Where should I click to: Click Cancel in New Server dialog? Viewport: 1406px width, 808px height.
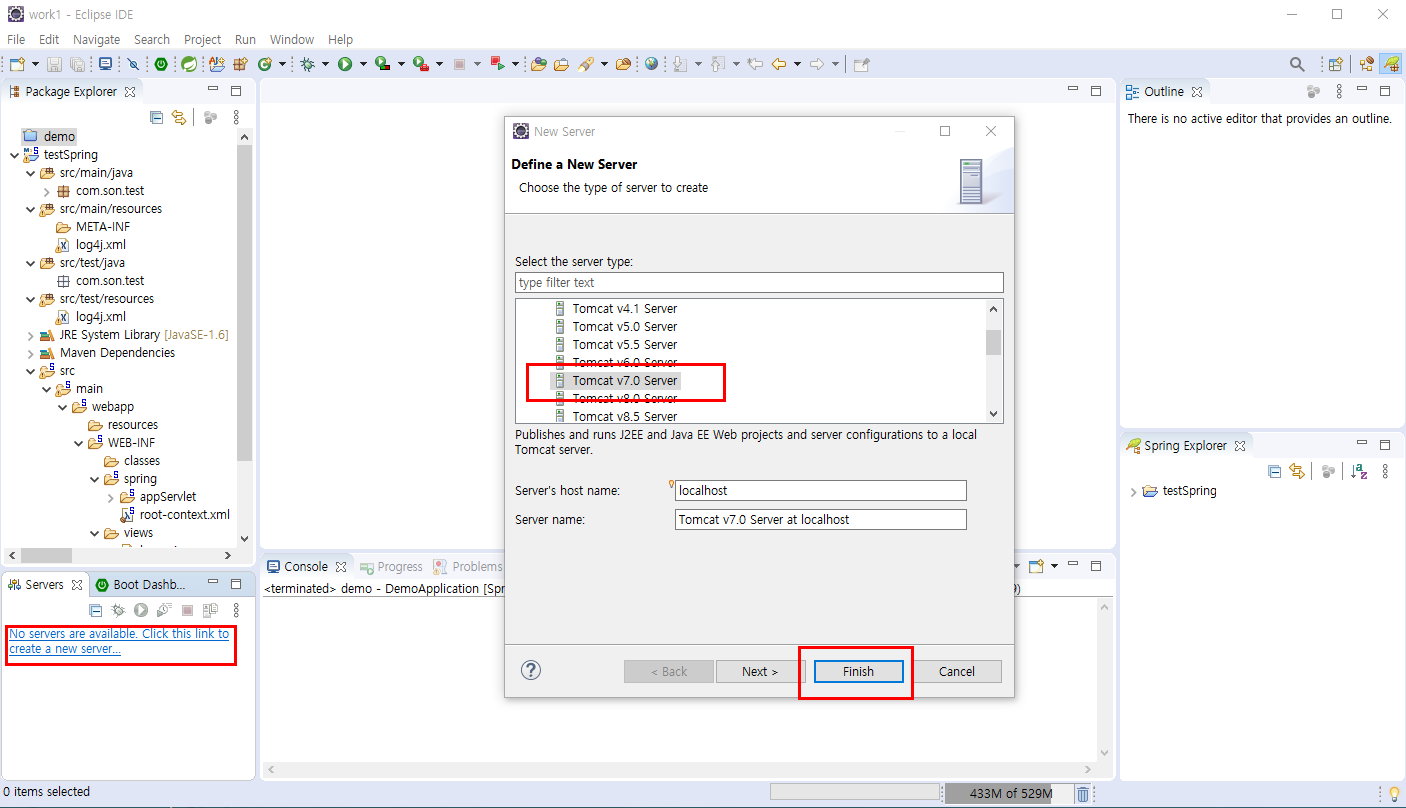click(957, 671)
